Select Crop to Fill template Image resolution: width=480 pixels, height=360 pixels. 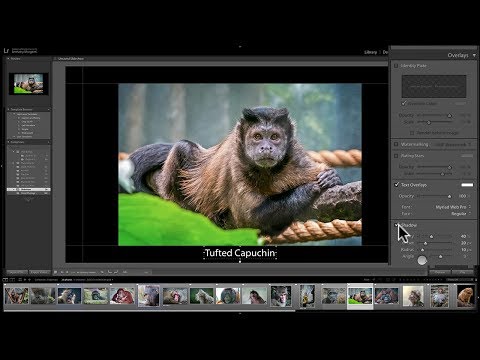click(x=27, y=122)
